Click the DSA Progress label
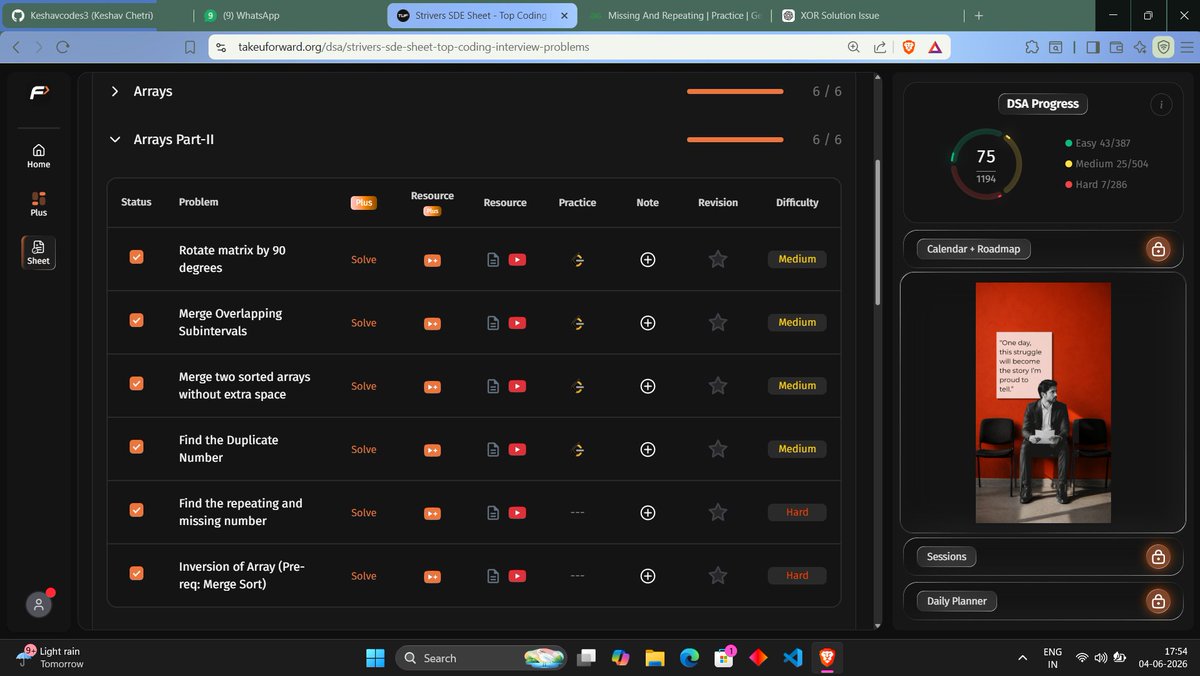Screen dimensions: 1200x676 tap(1042, 104)
